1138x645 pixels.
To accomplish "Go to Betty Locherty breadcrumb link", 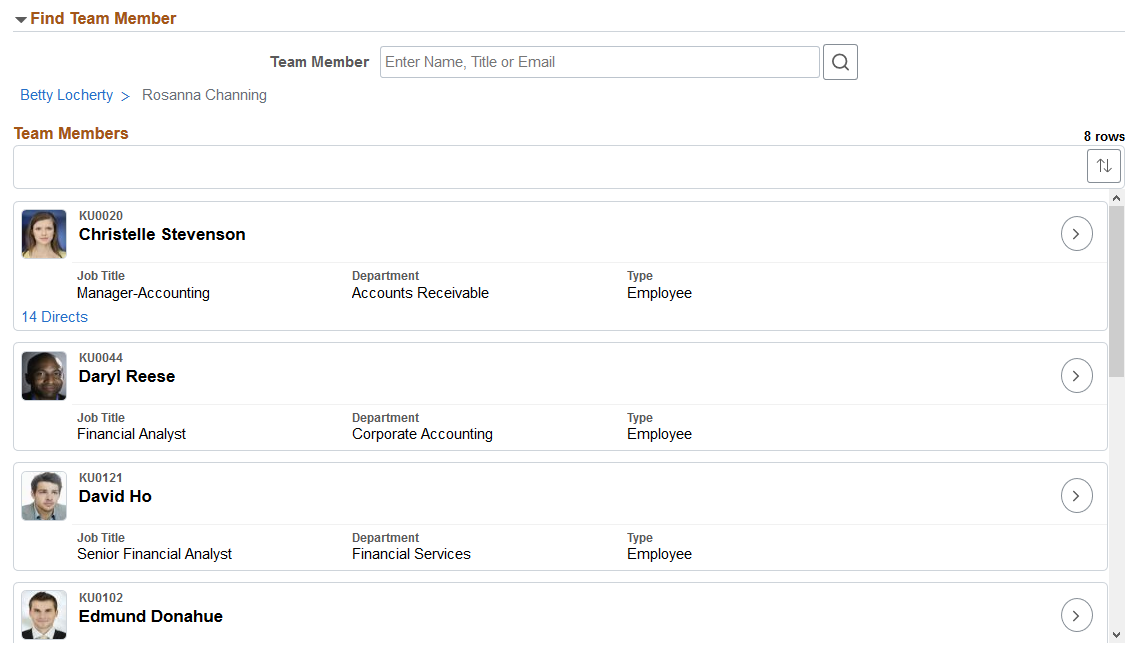I will pyautogui.click(x=67, y=95).
